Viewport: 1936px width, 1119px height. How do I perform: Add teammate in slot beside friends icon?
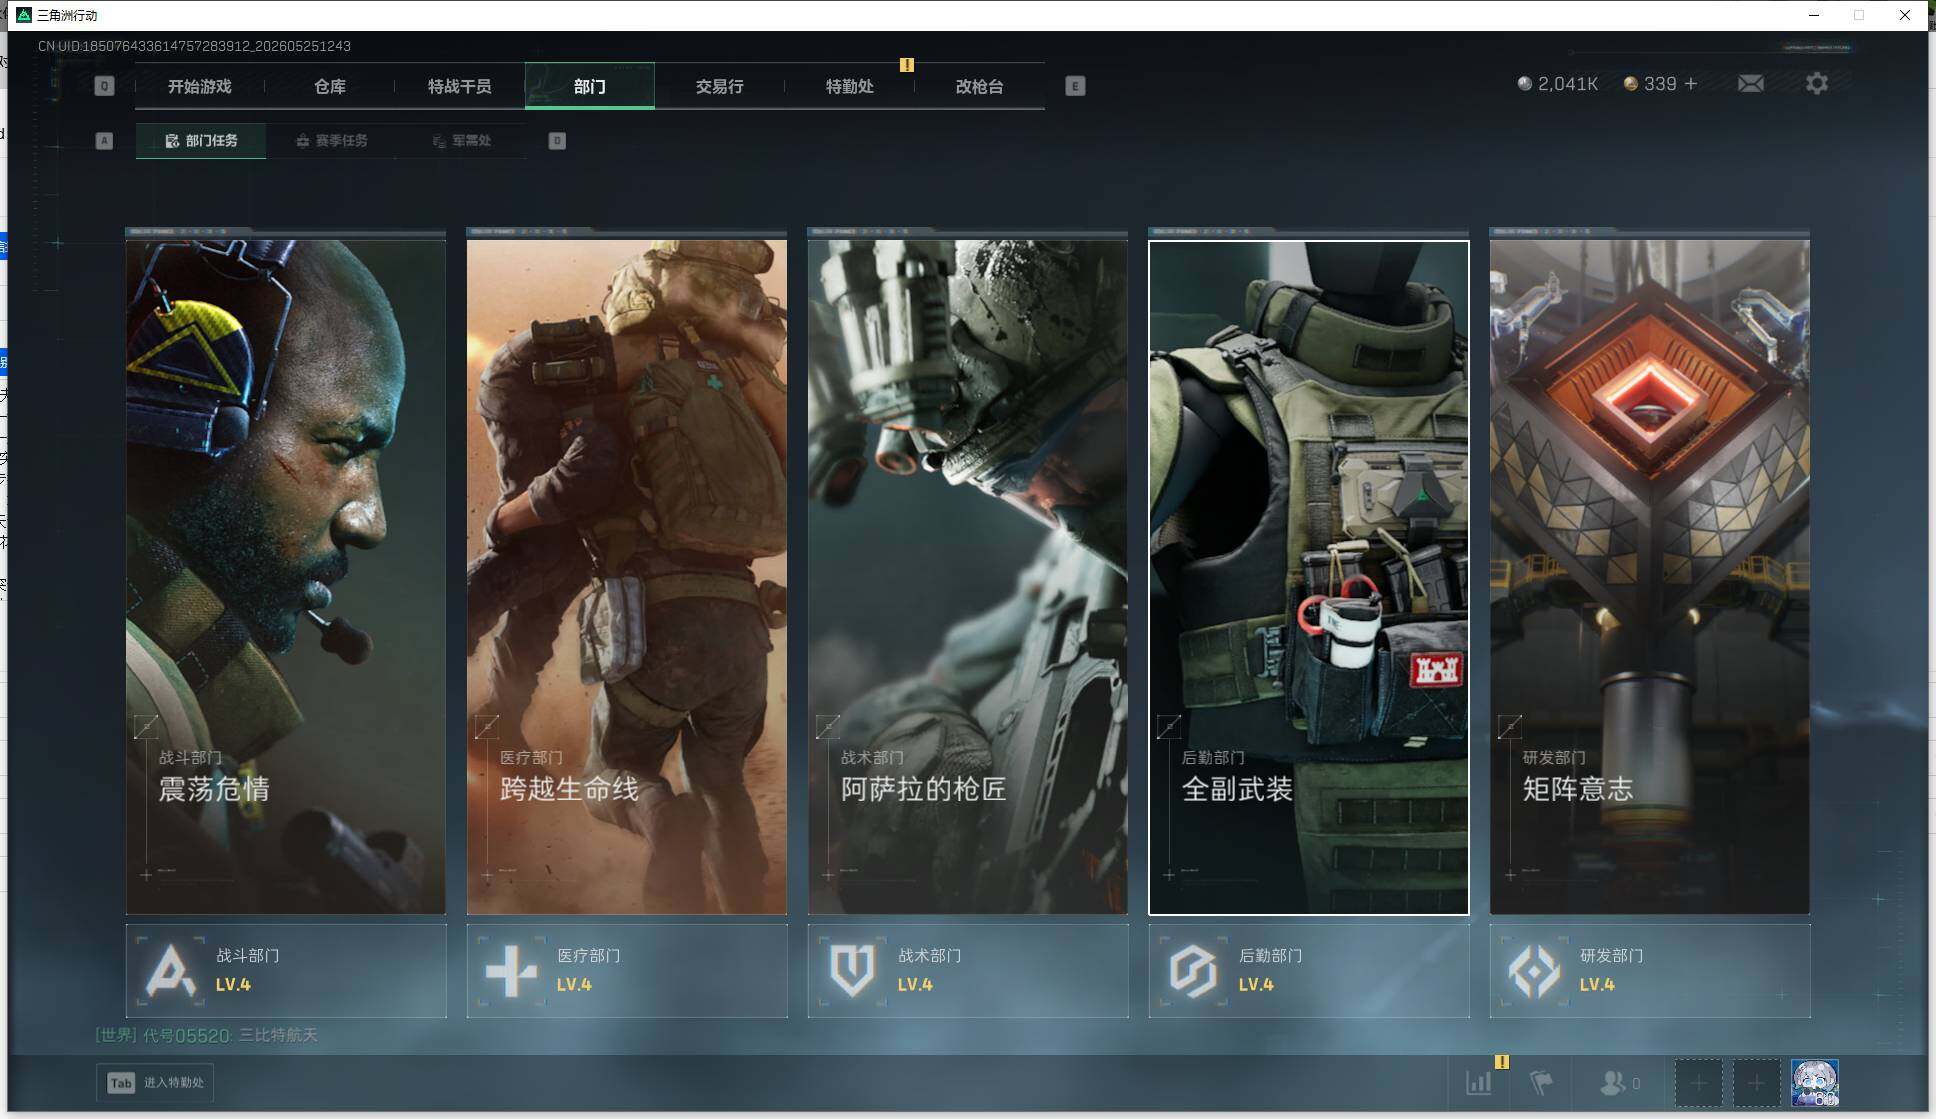pyautogui.click(x=1698, y=1083)
